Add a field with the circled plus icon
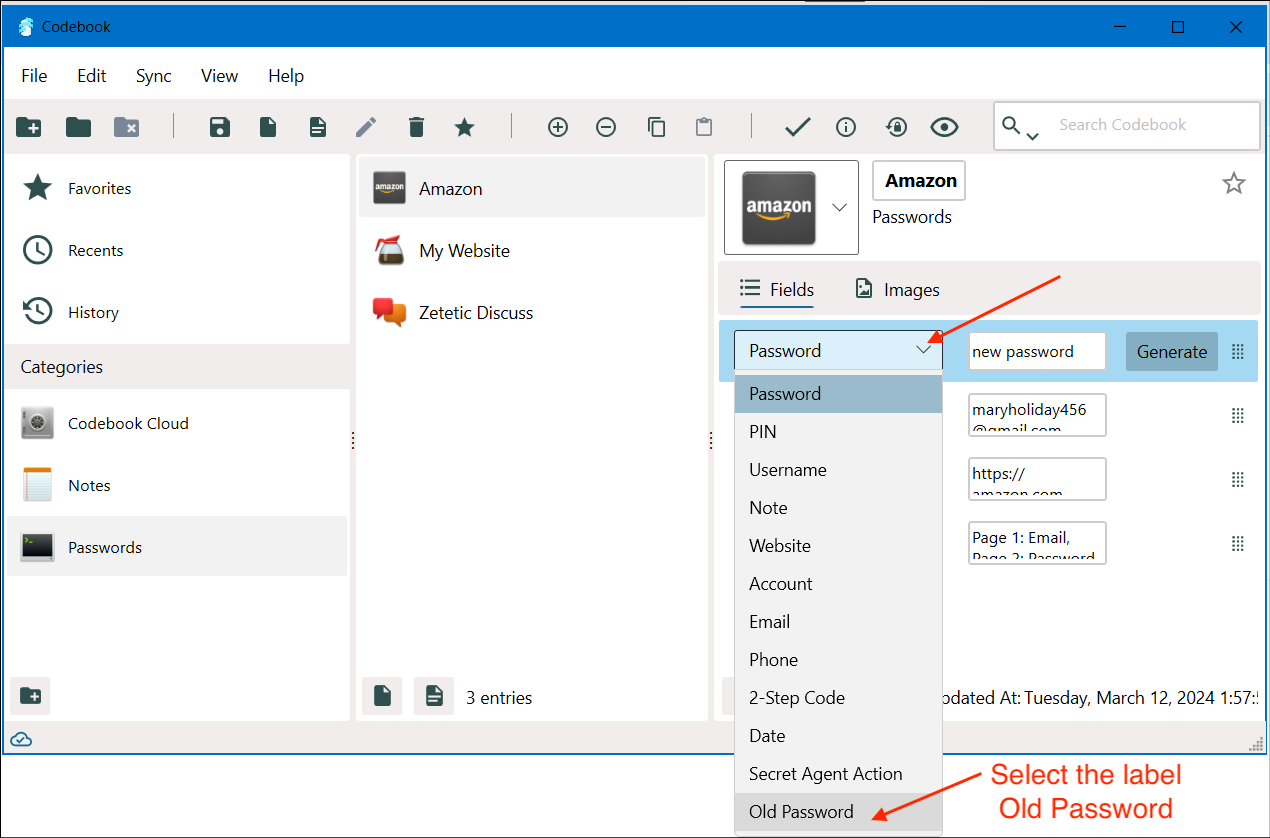1270x838 pixels. [x=558, y=127]
